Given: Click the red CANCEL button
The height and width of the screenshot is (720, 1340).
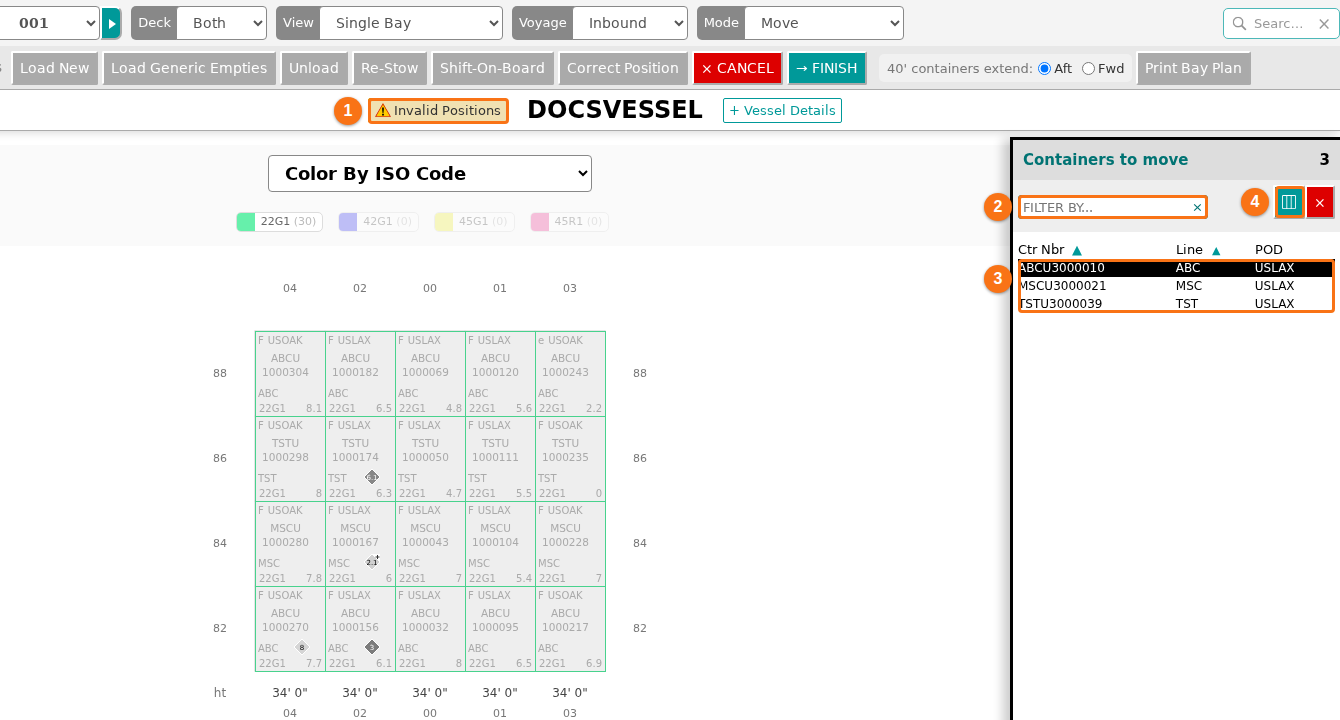Looking at the screenshot, I should click(738, 68).
